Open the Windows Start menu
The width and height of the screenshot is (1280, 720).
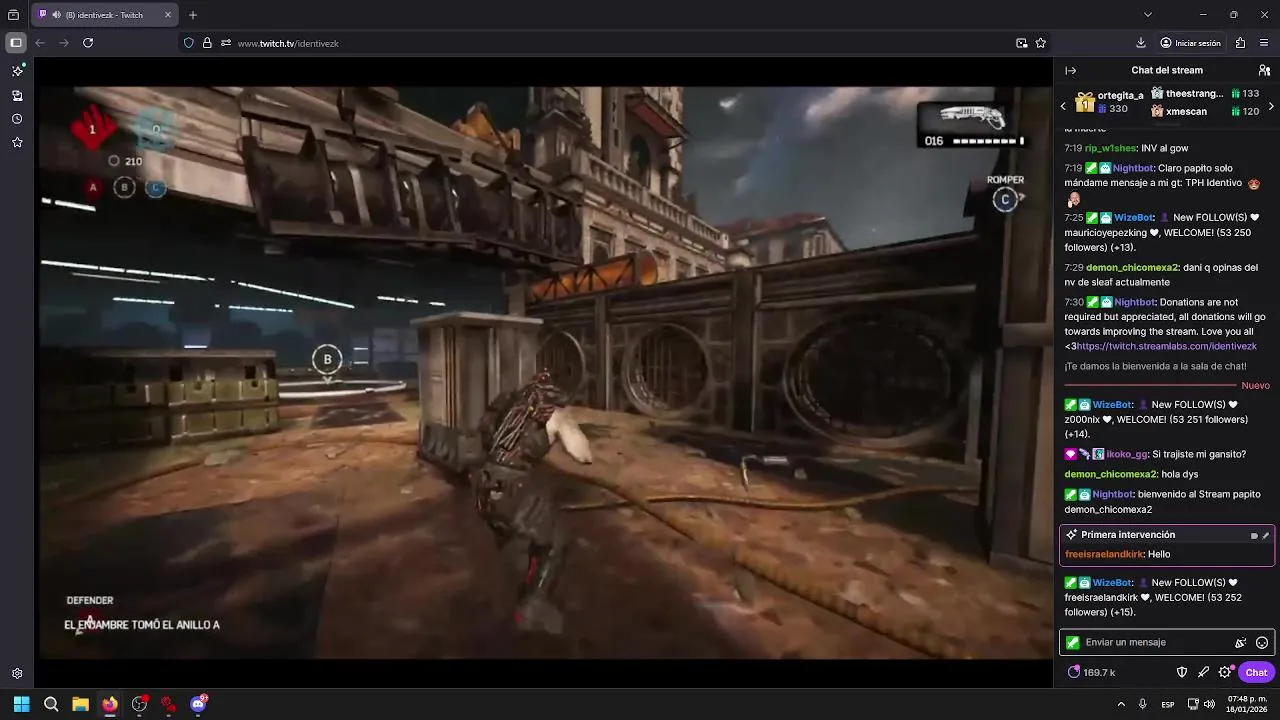point(21,704)
